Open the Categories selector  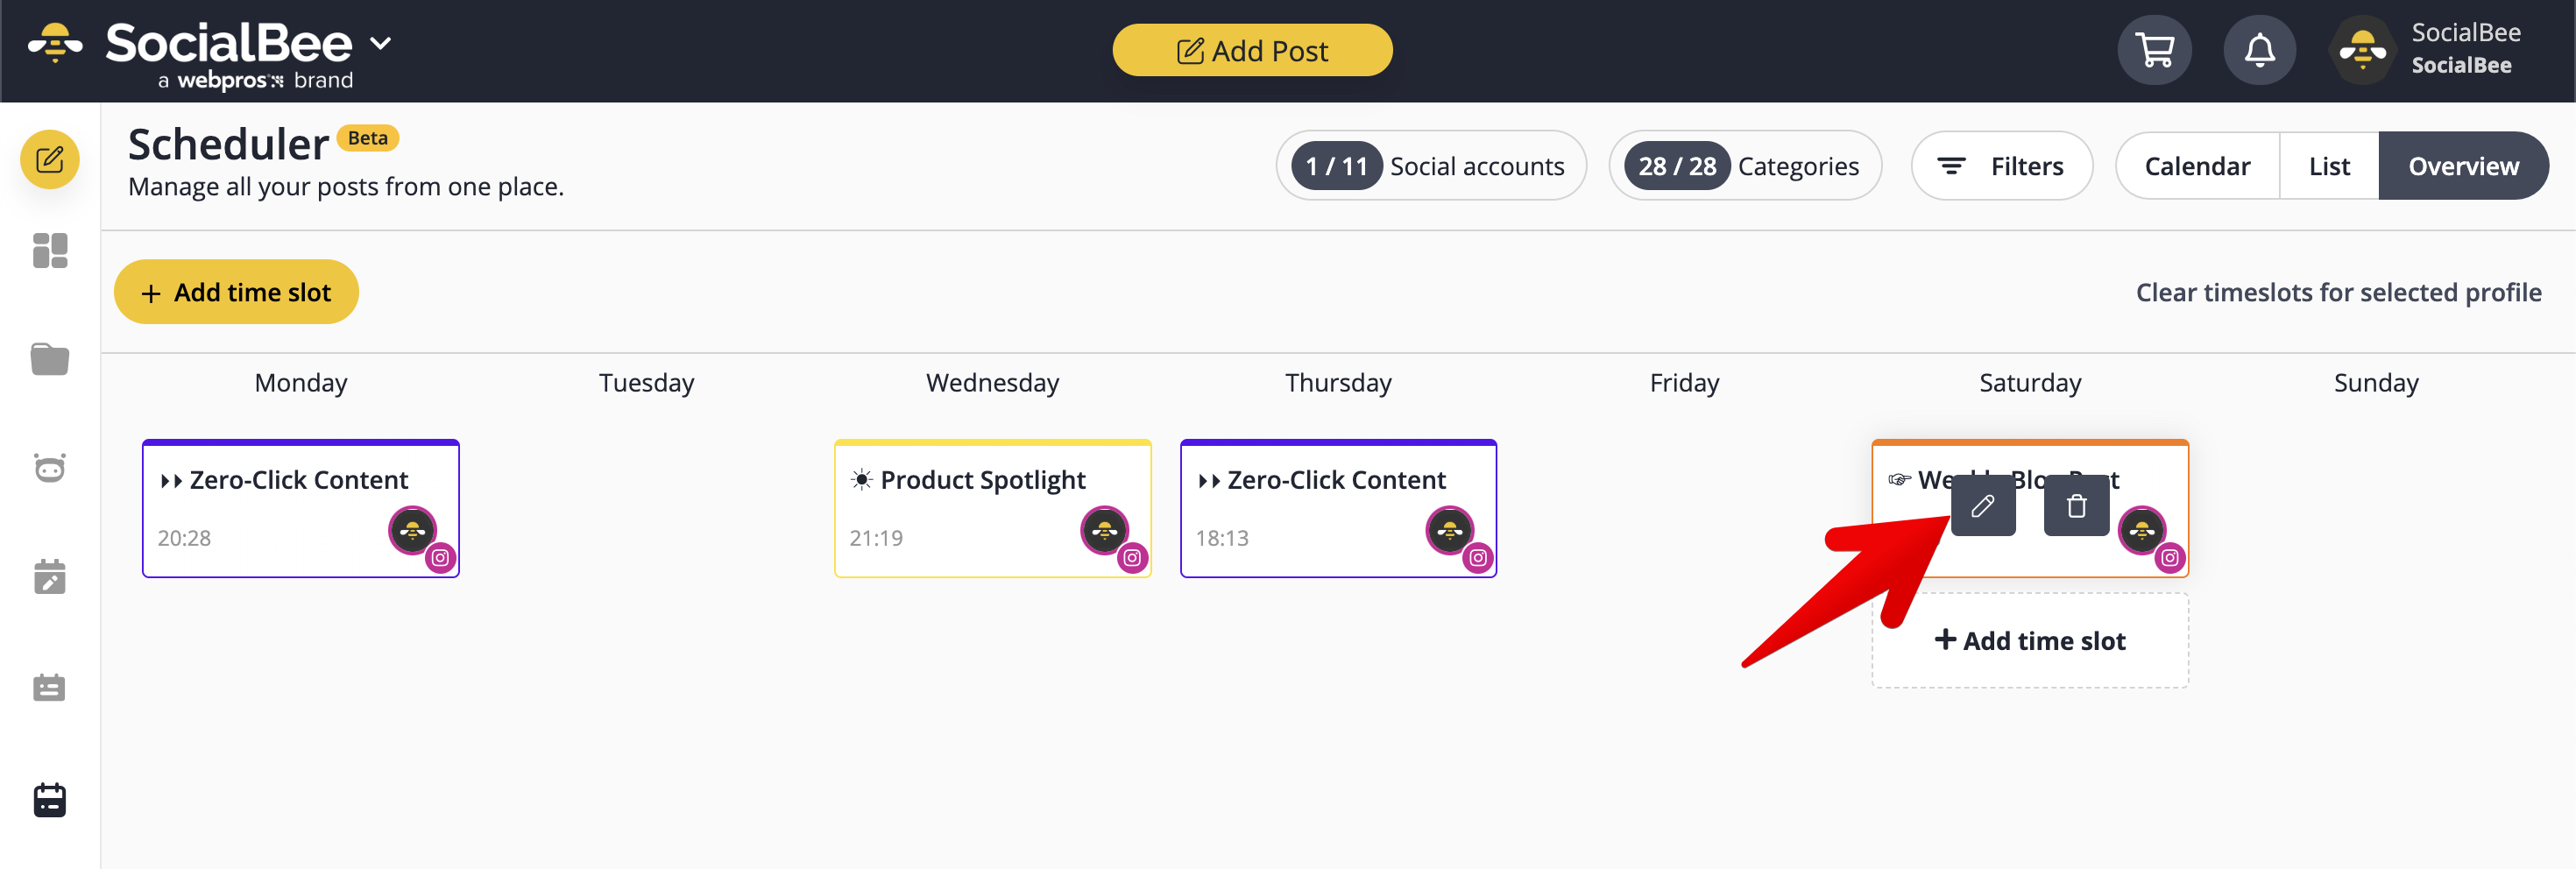1745,166
